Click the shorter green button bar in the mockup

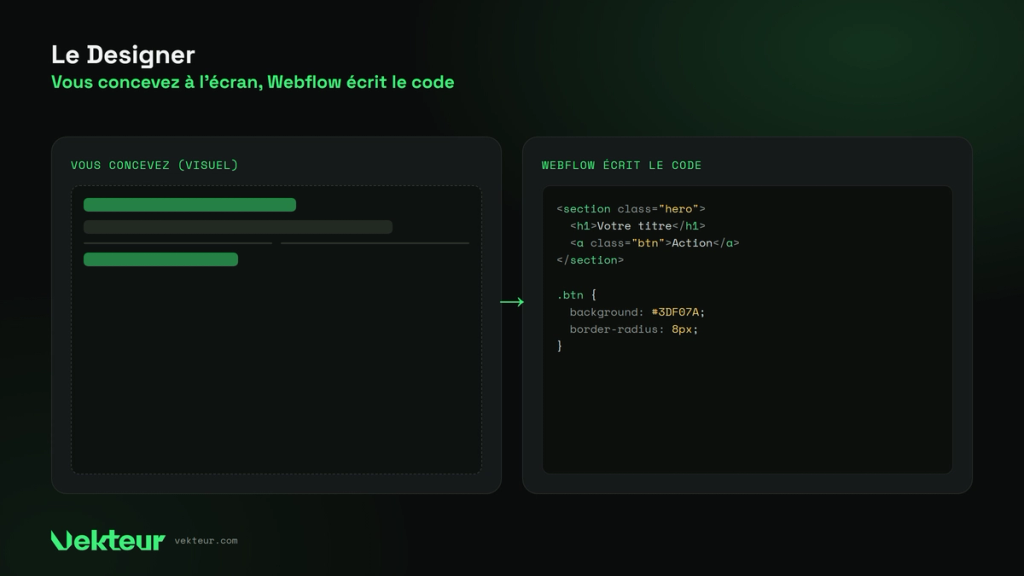161,259
